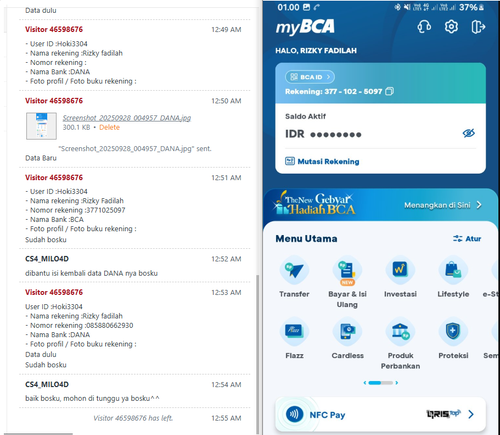Click the 'baik bosku, mohon di tunggu ya bosku' message
Viewport: 500px width, 435px height.
[x=92, y=398]
